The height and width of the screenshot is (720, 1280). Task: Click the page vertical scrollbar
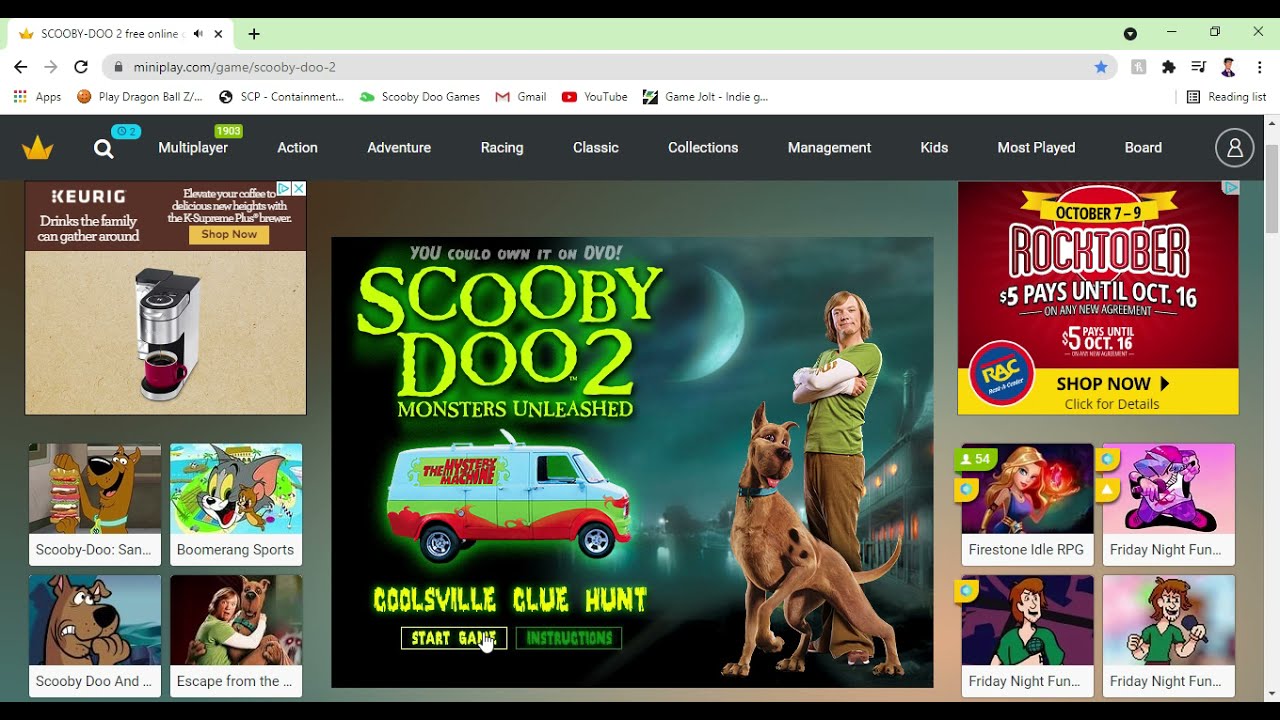1272,189
